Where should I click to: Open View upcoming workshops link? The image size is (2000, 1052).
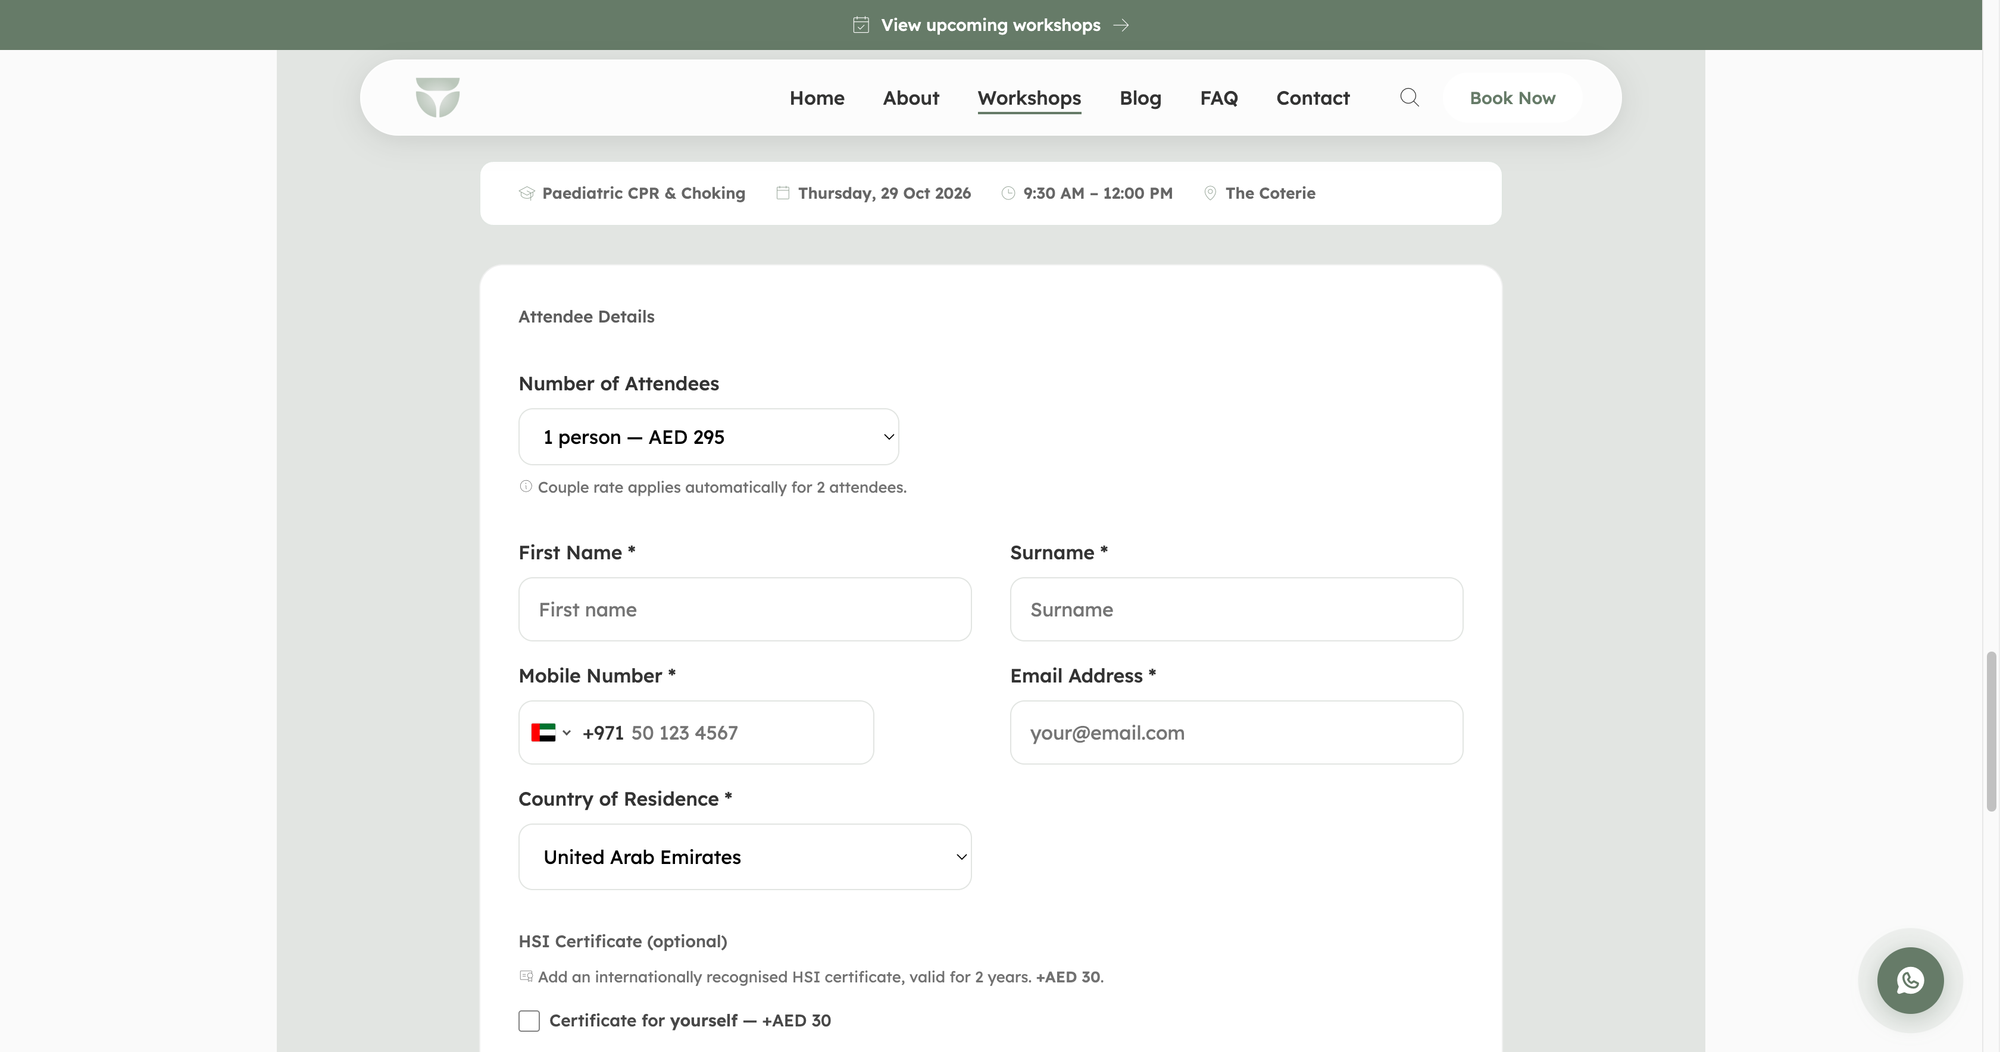pyautogui.click(x=990, y=25)
